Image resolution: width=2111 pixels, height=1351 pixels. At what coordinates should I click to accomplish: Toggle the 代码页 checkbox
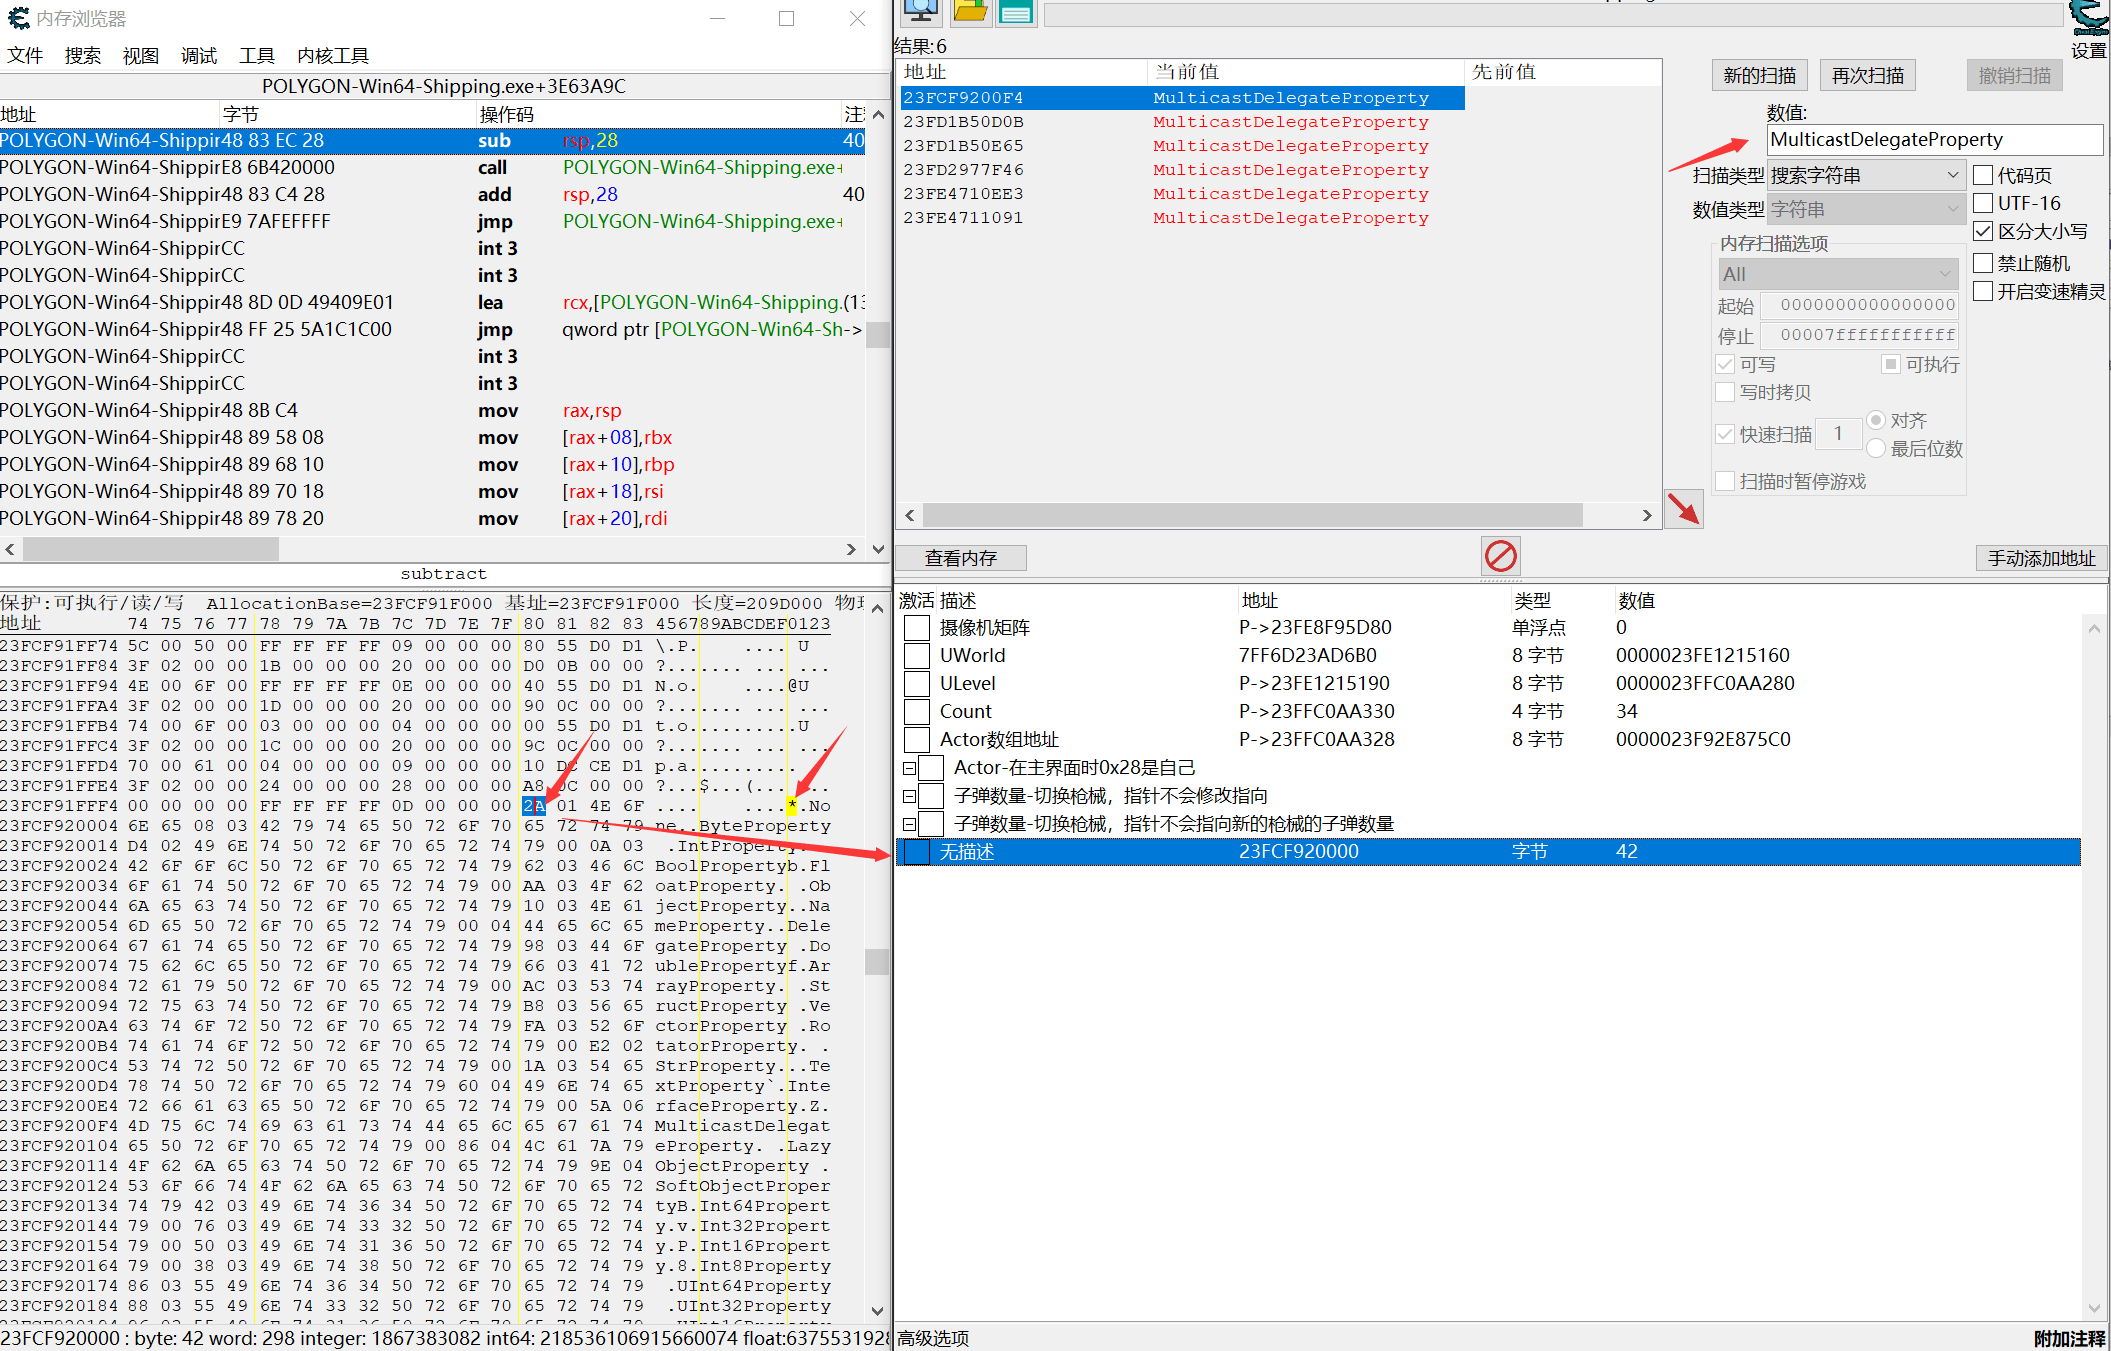click(x=1983, y=176)
